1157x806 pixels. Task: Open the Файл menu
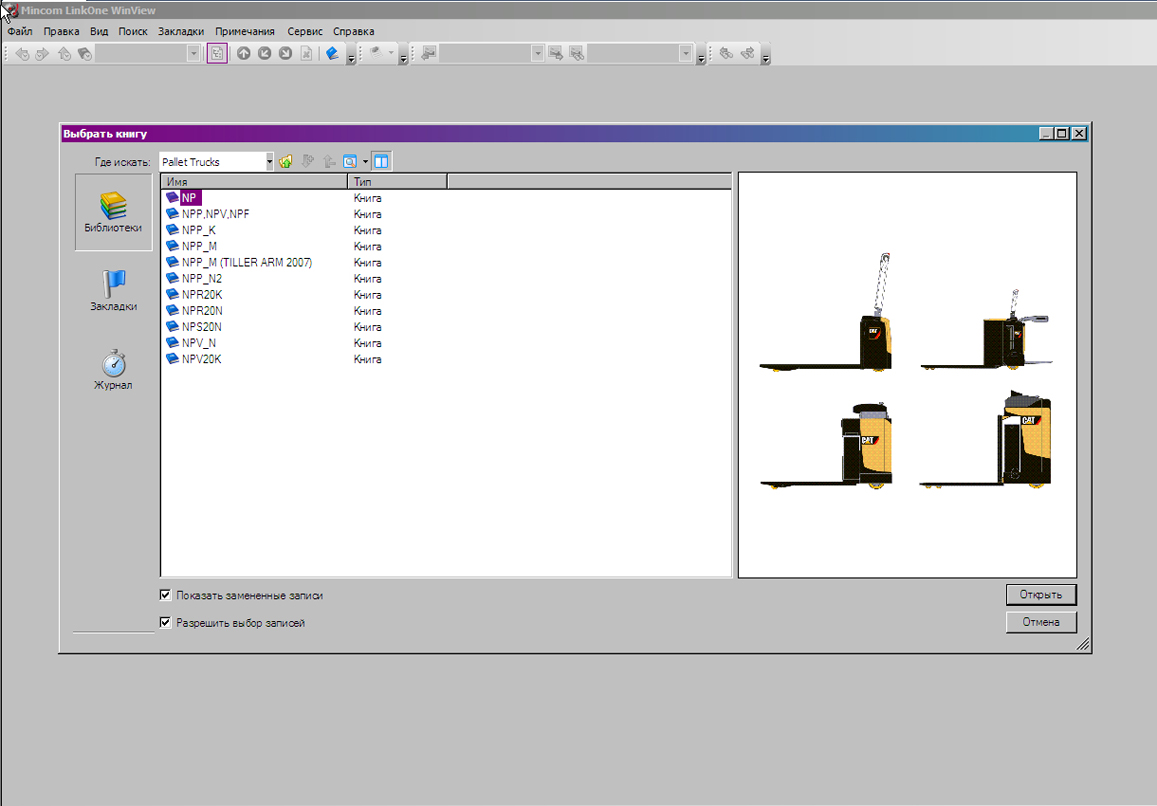19,31
